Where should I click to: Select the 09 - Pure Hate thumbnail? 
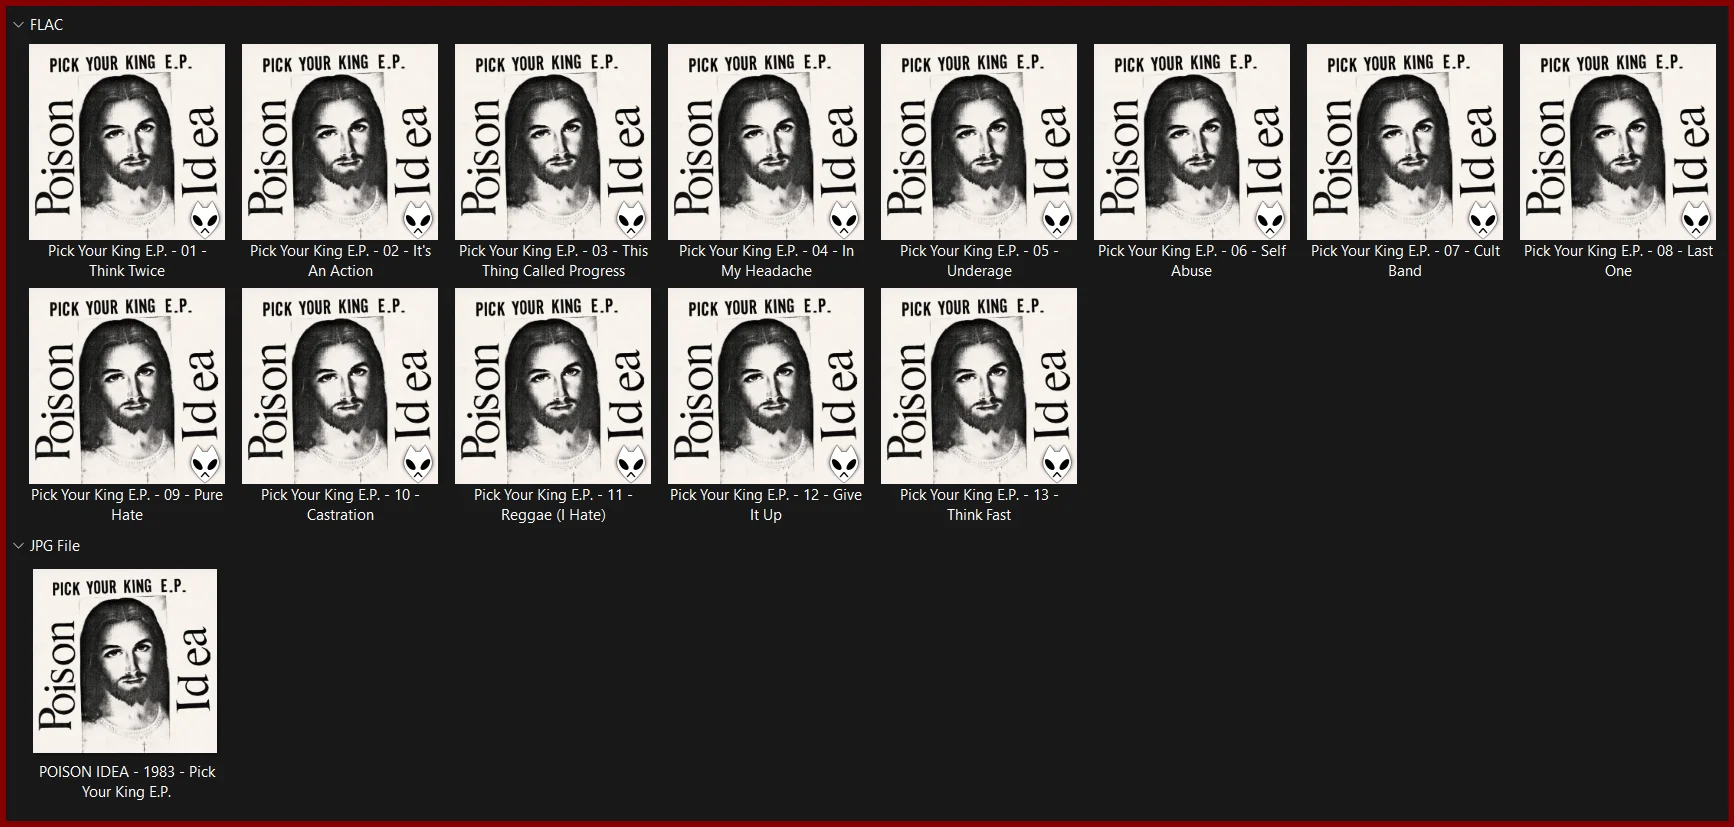(127, 386)
